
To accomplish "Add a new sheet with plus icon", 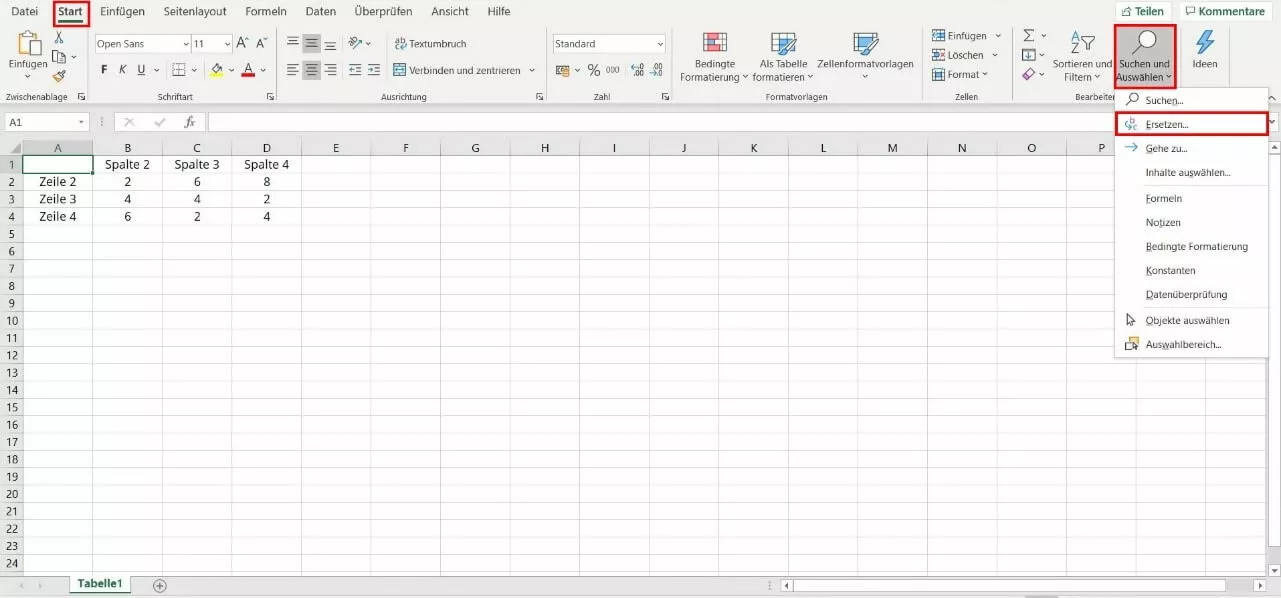I will [x=159, y=585].
